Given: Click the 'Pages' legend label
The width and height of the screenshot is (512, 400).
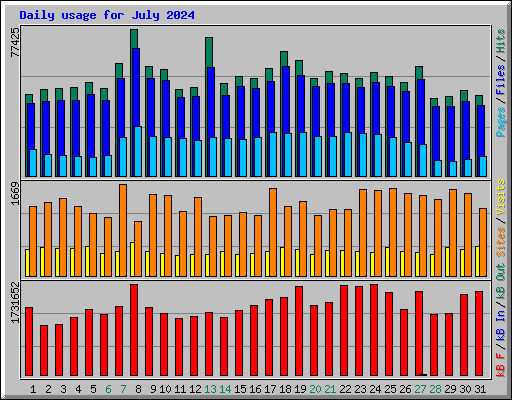Looking at the screenshot, I should pyautogui.click(x=501, y=122).
